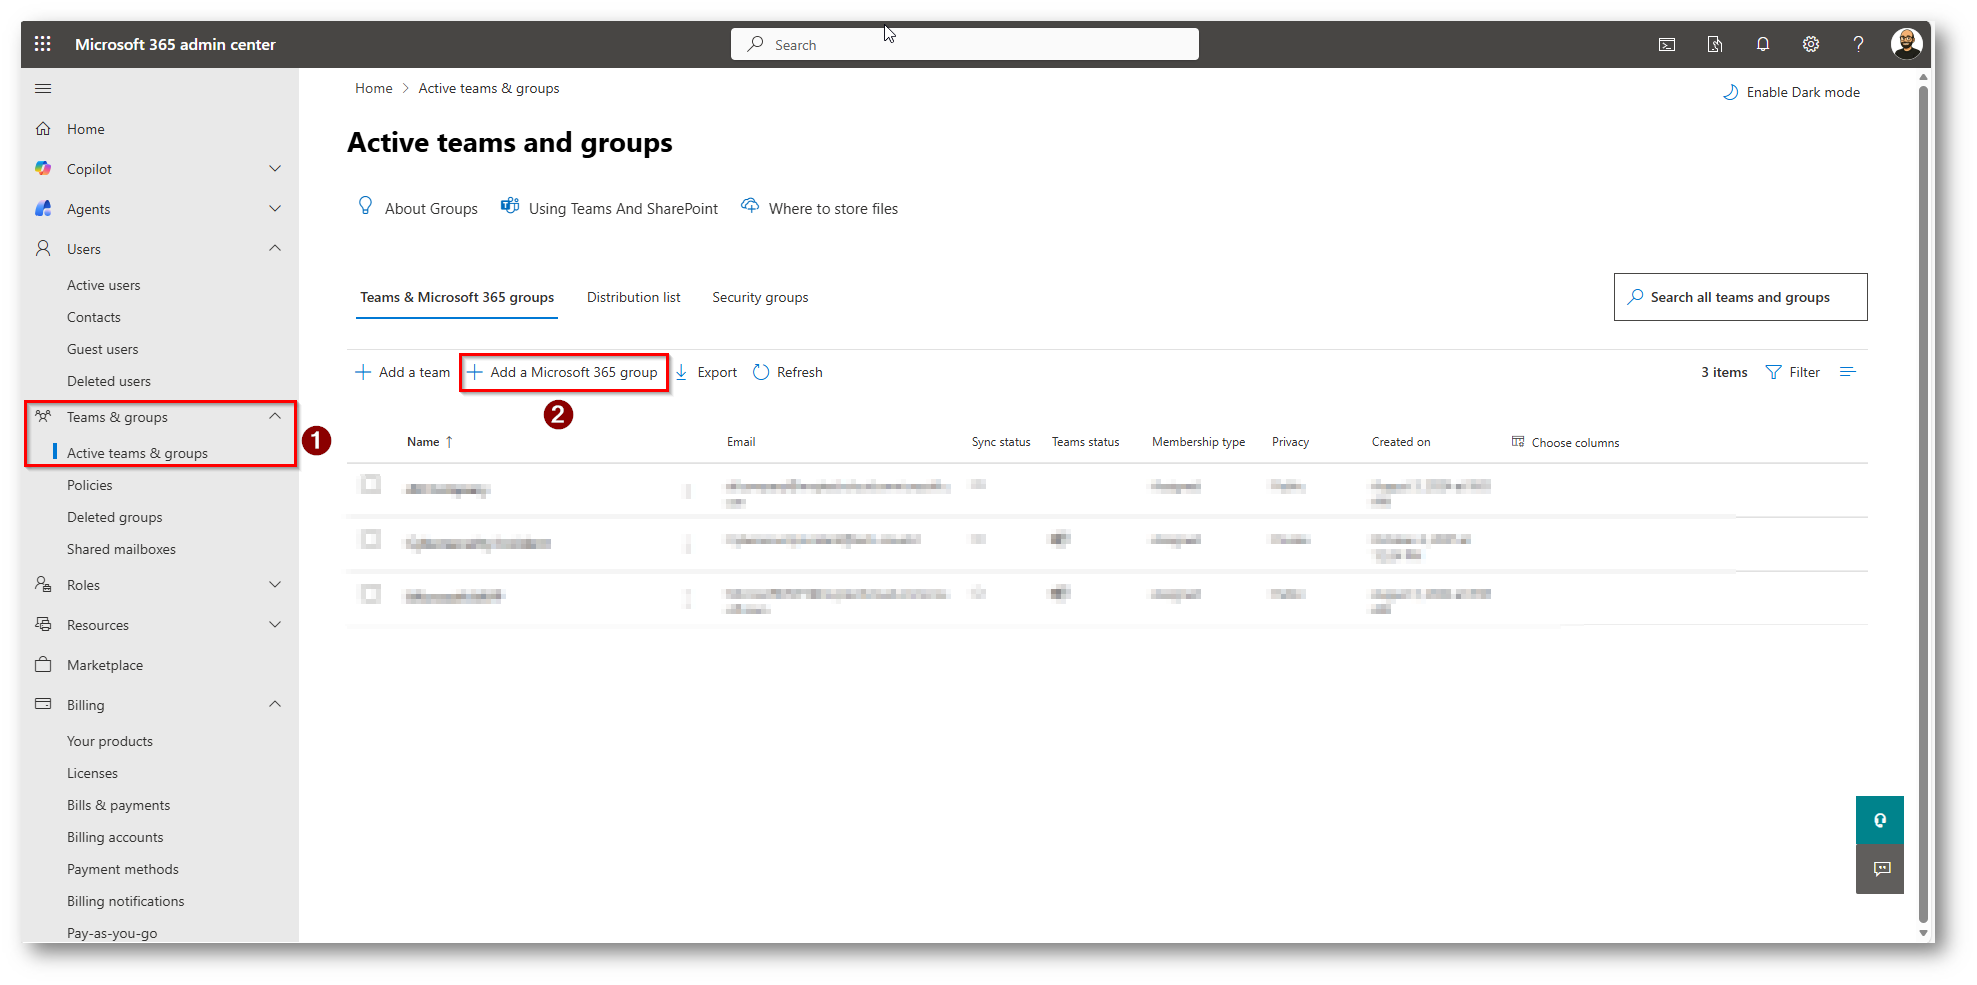Click the document icon beside Cloud Shell
Screen dimensions: 1977x985
point(1715,44)
